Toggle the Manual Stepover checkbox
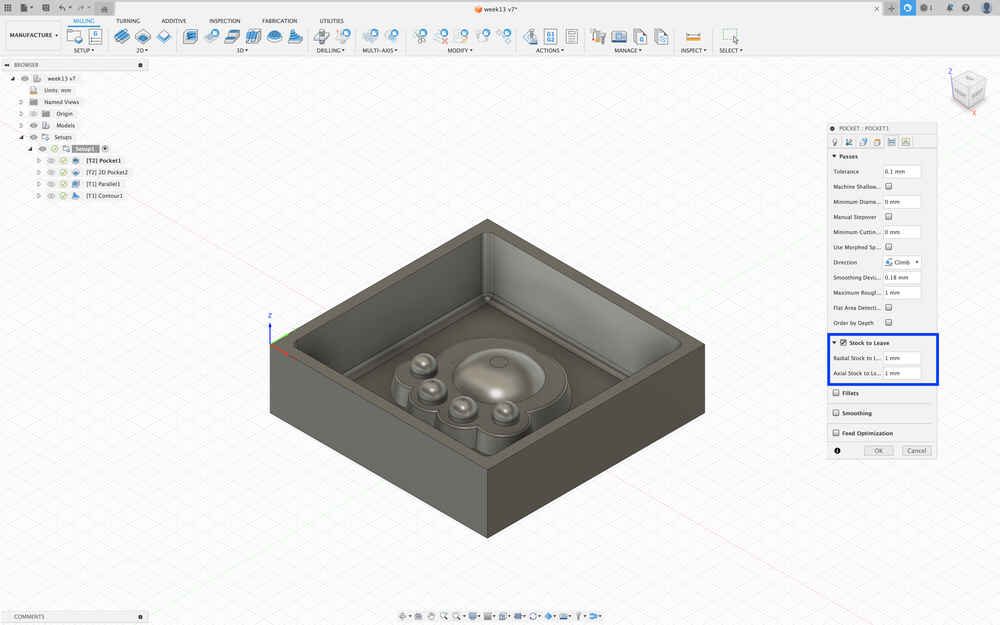The width and height of the screenshot is (1000, 625). (x=888, y=217)
